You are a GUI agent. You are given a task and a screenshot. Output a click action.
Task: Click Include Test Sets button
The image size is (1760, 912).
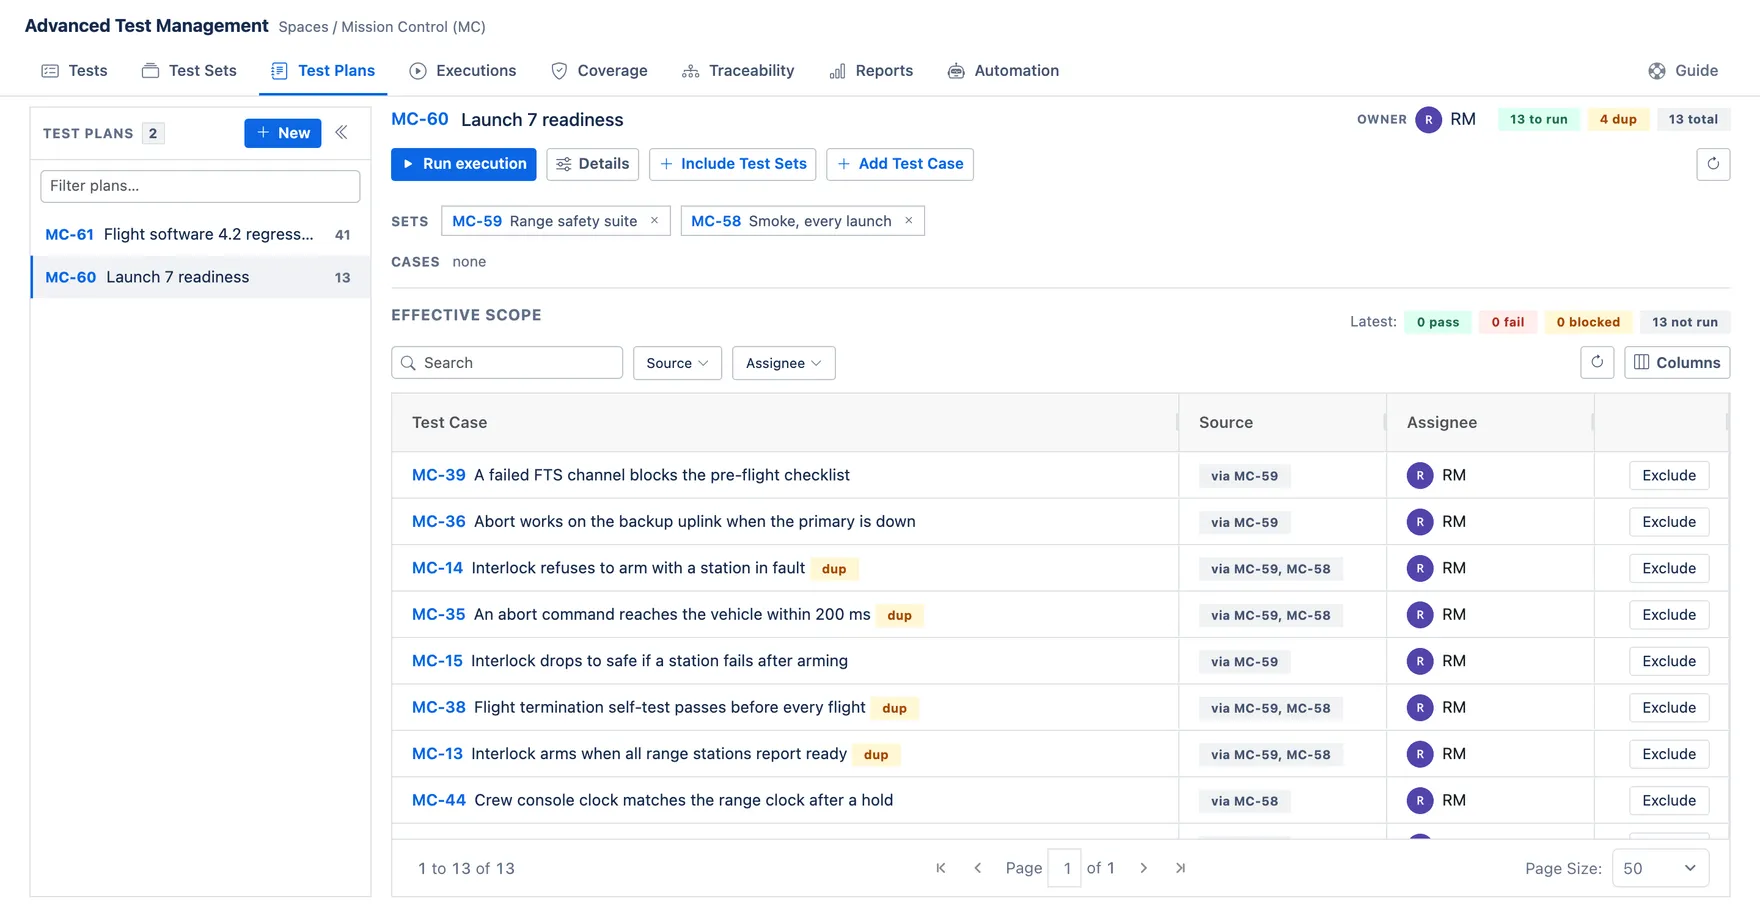733,164
